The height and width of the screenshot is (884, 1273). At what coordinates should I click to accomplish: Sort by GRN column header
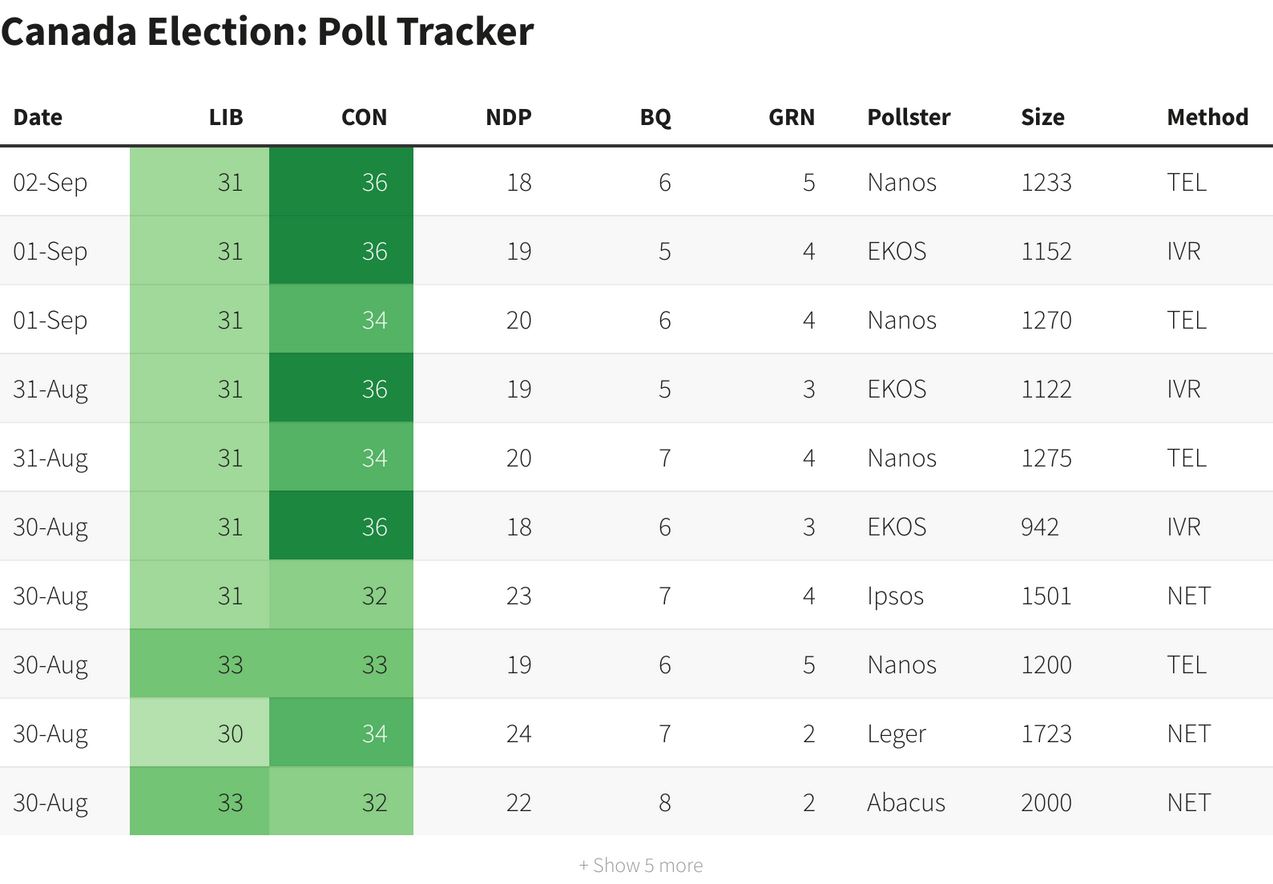(791, 117)
